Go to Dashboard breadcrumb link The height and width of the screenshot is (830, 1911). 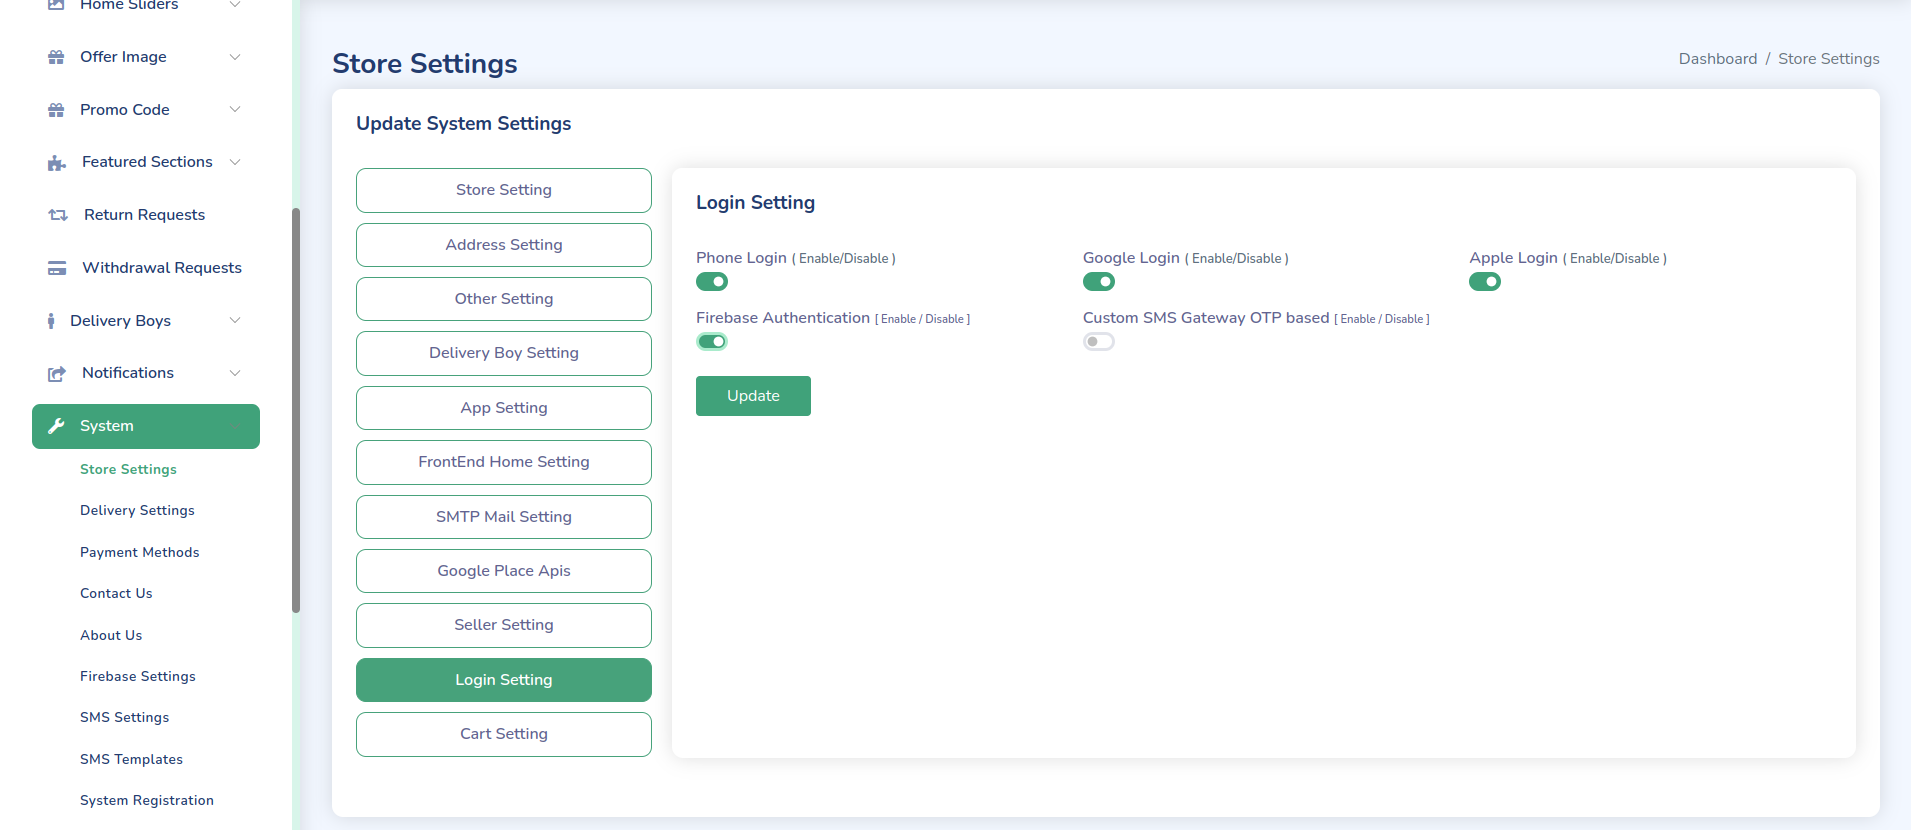click(1718, 59)
